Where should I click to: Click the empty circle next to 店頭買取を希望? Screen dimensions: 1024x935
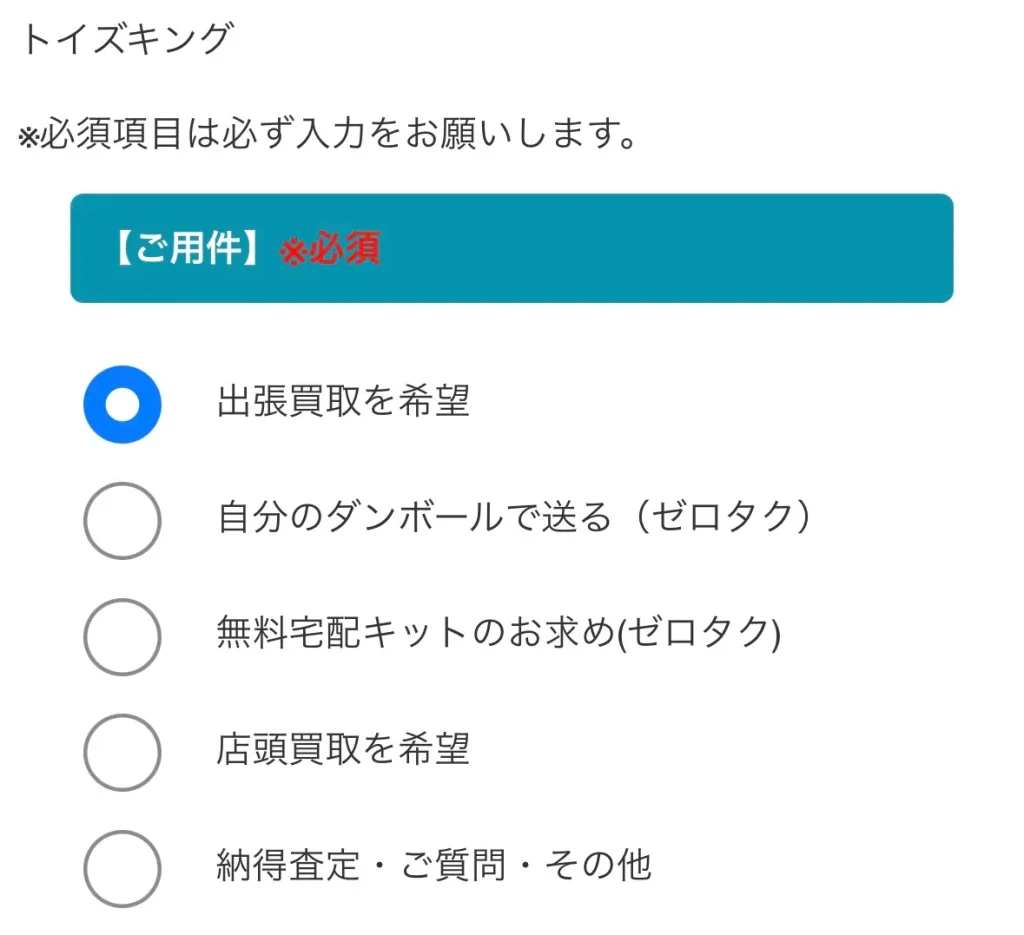[x=122, y=754]
